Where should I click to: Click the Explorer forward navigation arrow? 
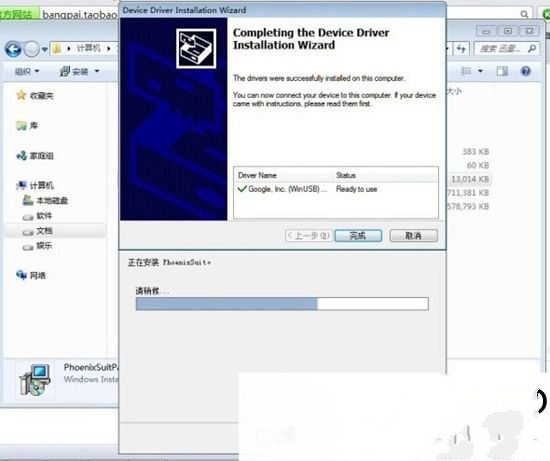pyautogui.click(x=32, y=49)
